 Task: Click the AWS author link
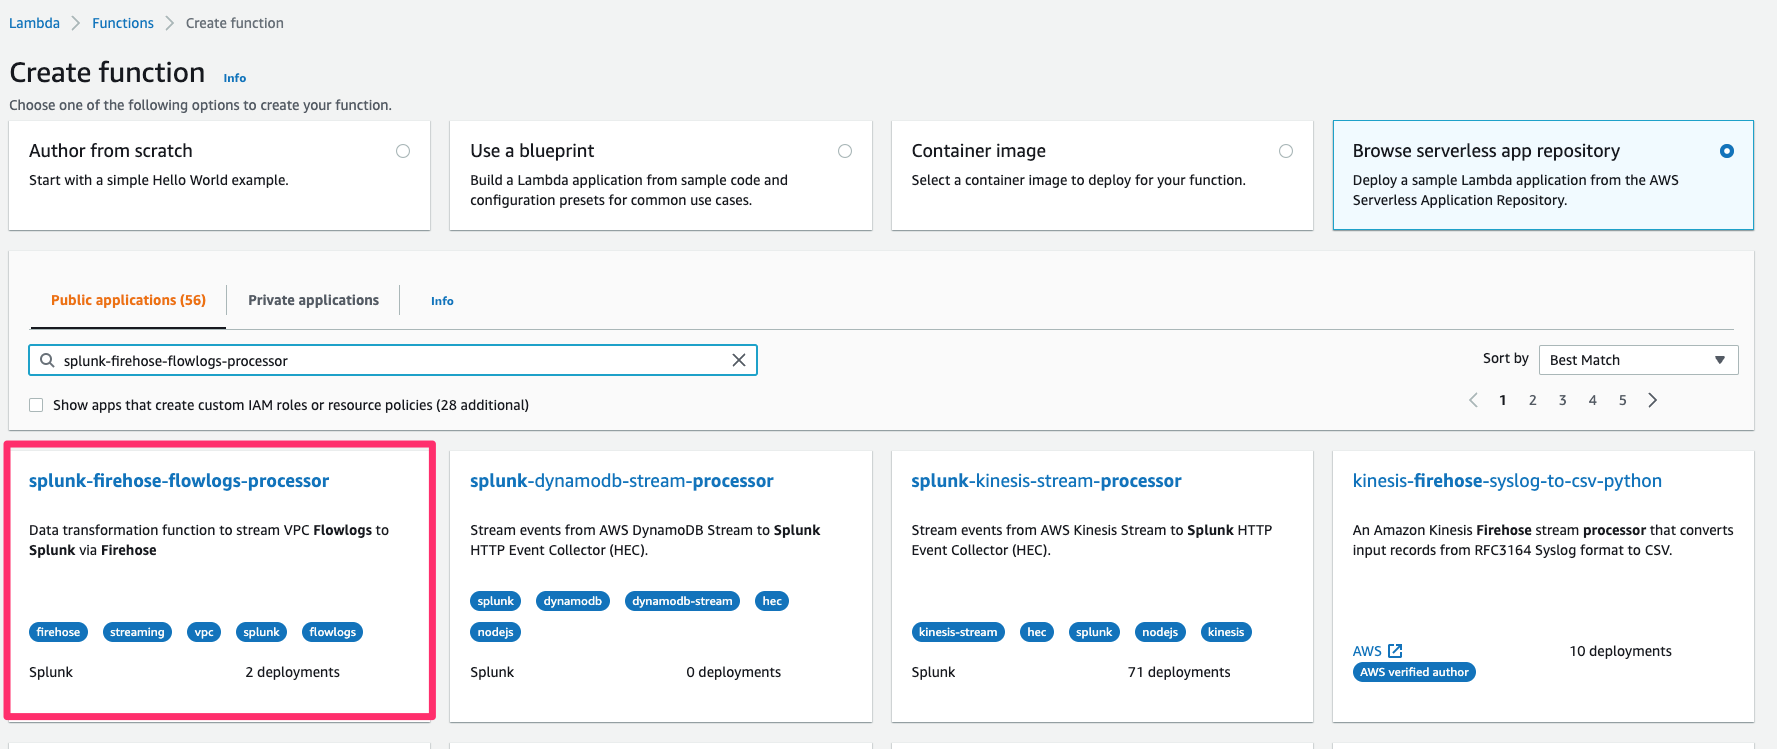tap(1367, 651)
